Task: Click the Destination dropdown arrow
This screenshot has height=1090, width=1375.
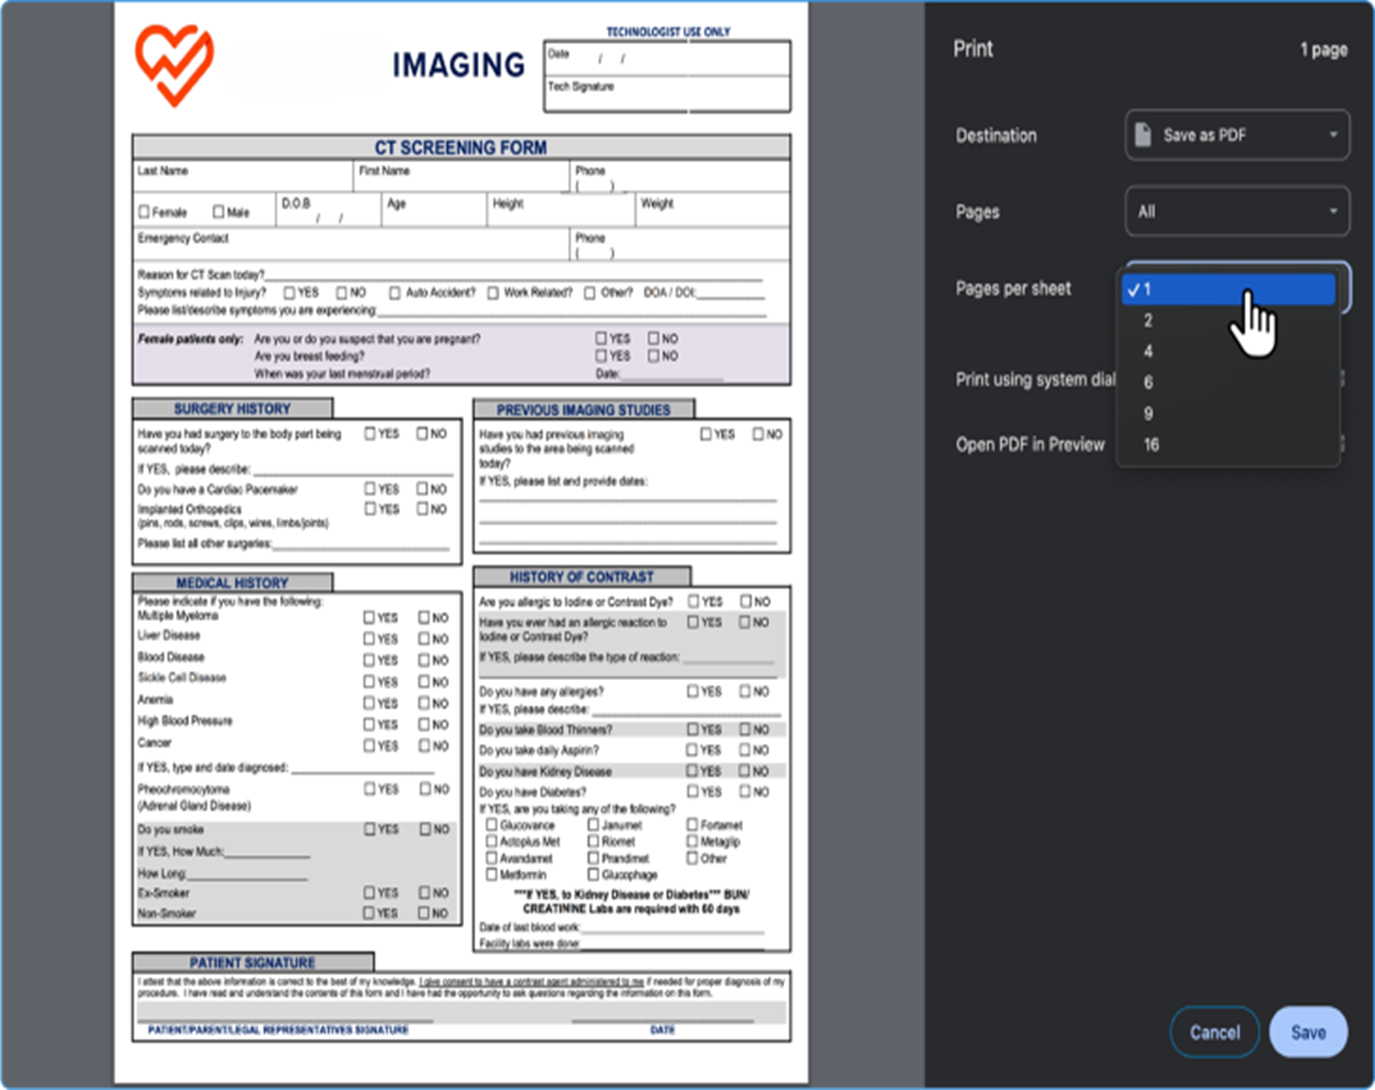Action: (1333, 135)
